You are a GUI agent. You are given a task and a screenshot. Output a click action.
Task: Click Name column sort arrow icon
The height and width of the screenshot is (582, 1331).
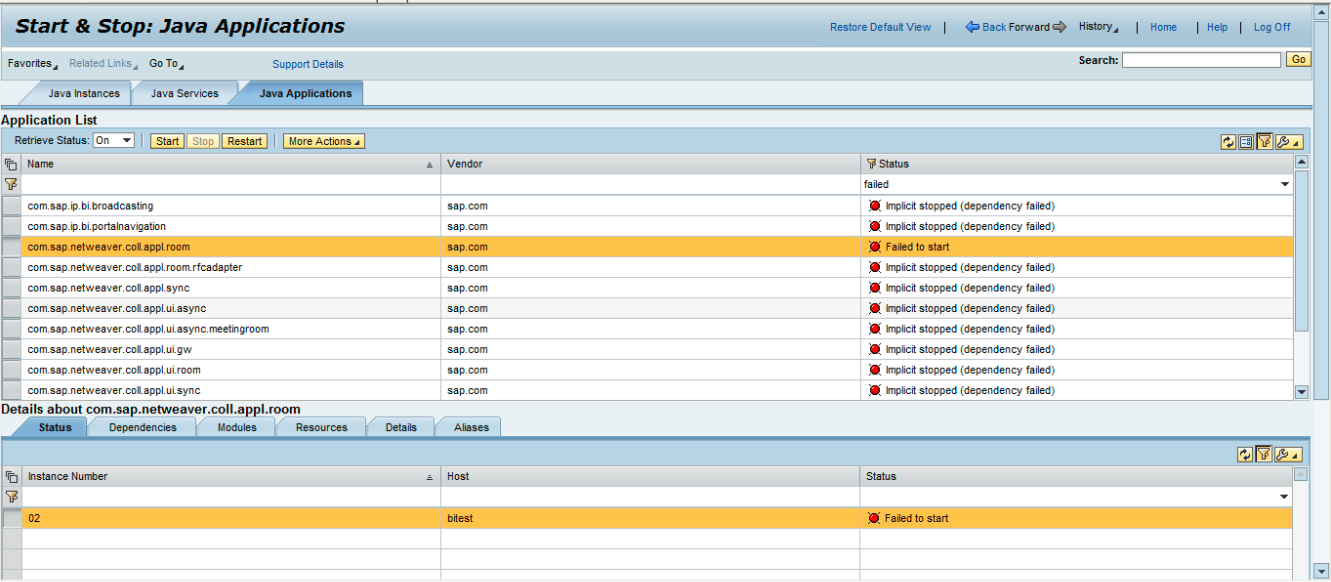(430, 164)
